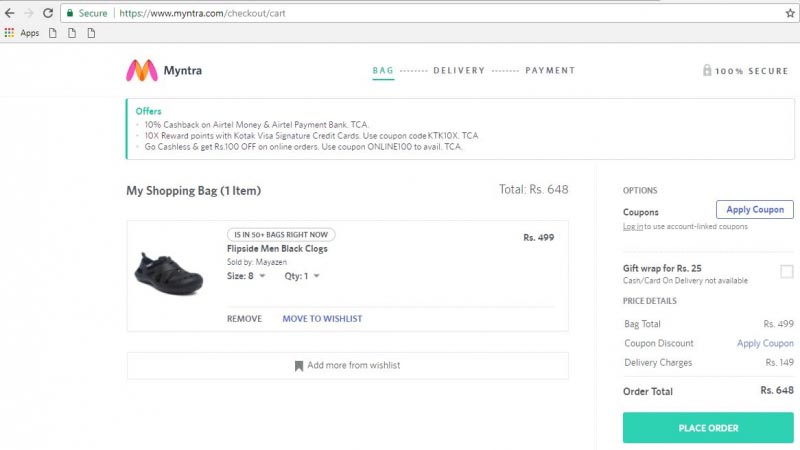Image resolution: width=800 pixels, height=450 pixels.
Task: Click the PLACE ORDER button
Action: click(x=708, y=428)
